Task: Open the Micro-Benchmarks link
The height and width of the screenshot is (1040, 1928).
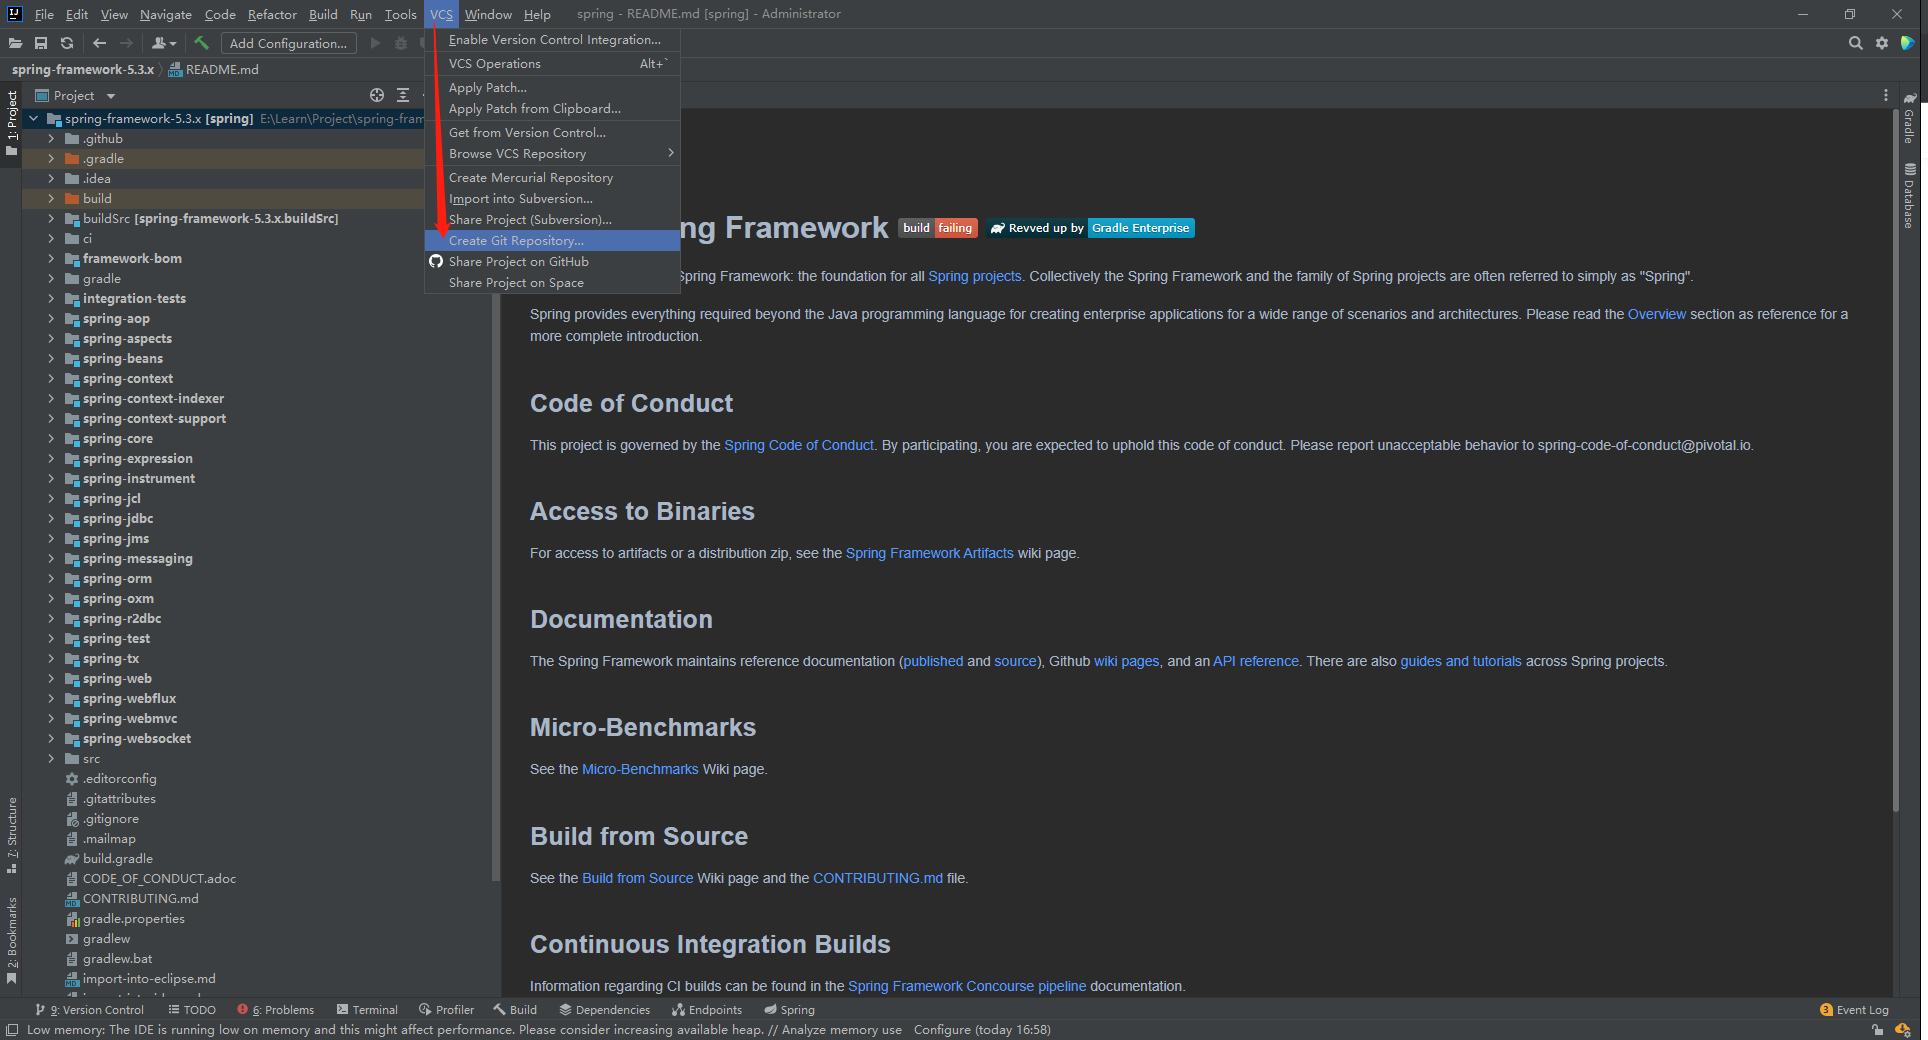Action: pos(640,769)
